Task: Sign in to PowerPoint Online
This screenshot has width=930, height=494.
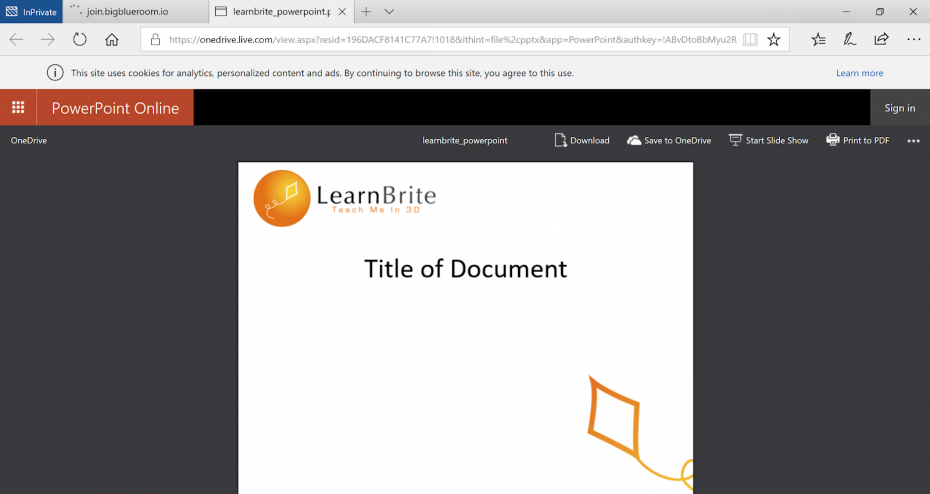Action: click(x=900, y=108)
